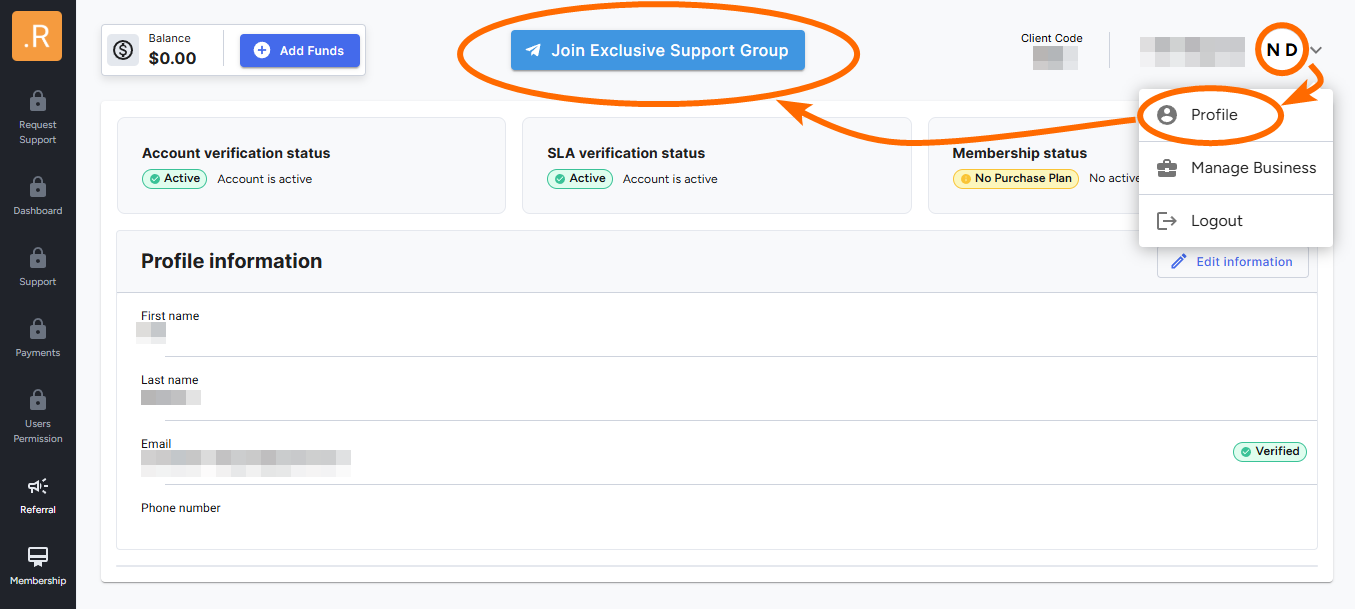This screenshot has width=1355, height=609.
Task: Click the Add Funds button
Action: [300, 50]
